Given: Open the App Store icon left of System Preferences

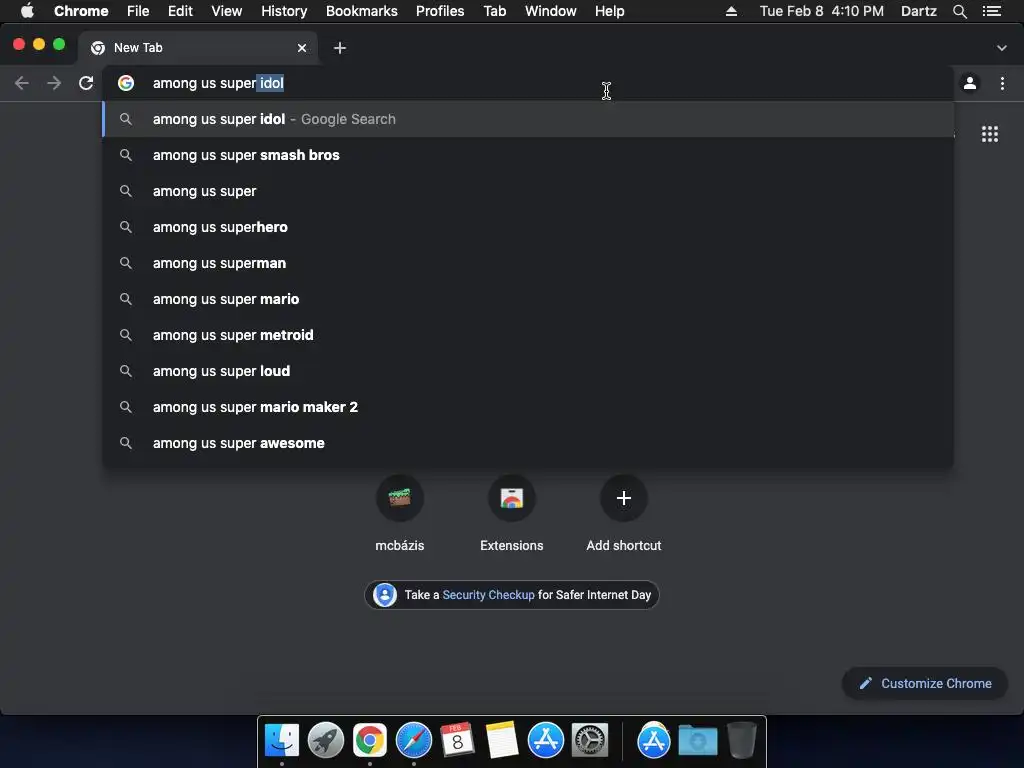Looking at the screenshot, I should click(545, 741).
